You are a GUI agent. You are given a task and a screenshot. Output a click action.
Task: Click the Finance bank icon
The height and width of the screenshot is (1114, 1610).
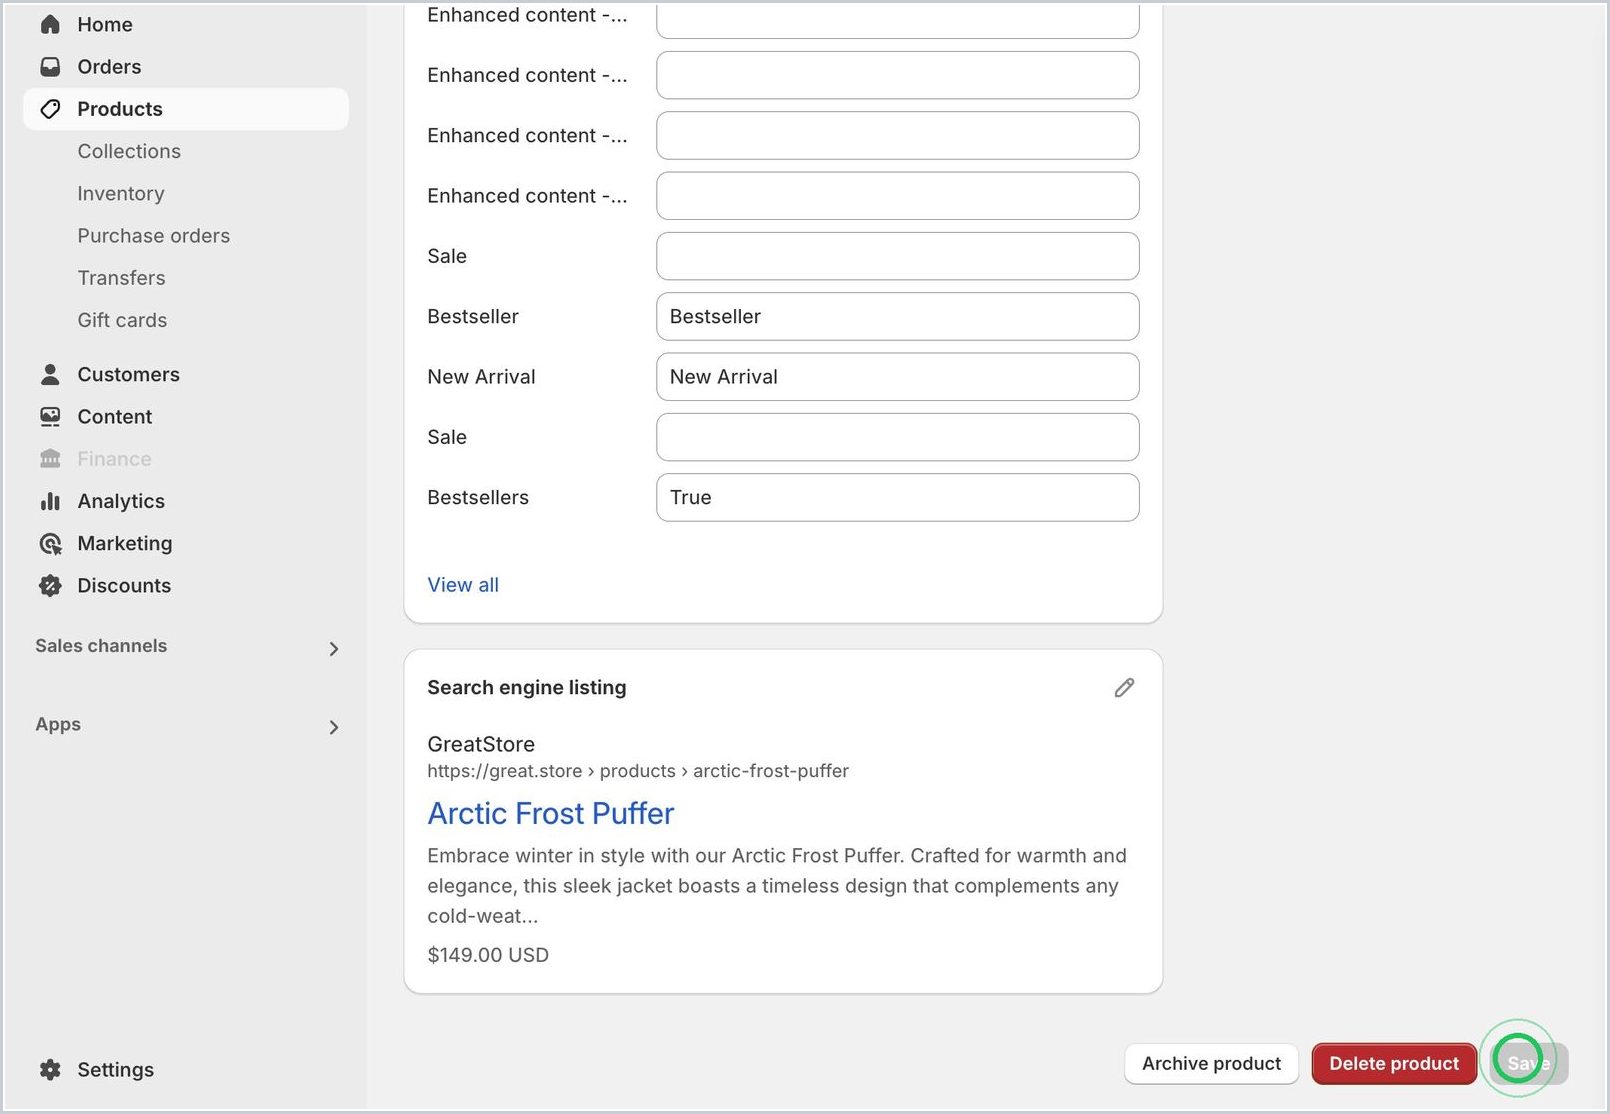[x=50, y=458]
